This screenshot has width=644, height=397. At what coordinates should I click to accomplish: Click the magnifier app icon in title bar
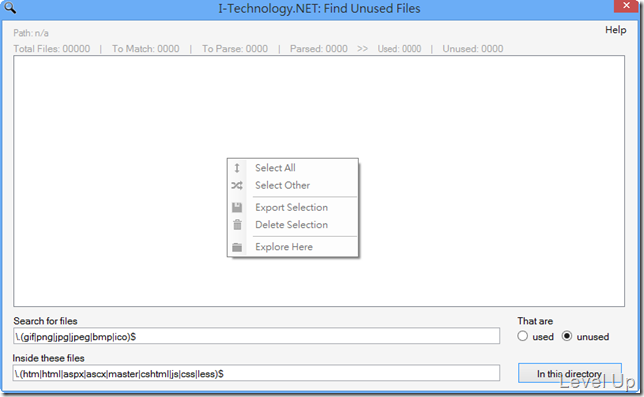pos(9,7)
